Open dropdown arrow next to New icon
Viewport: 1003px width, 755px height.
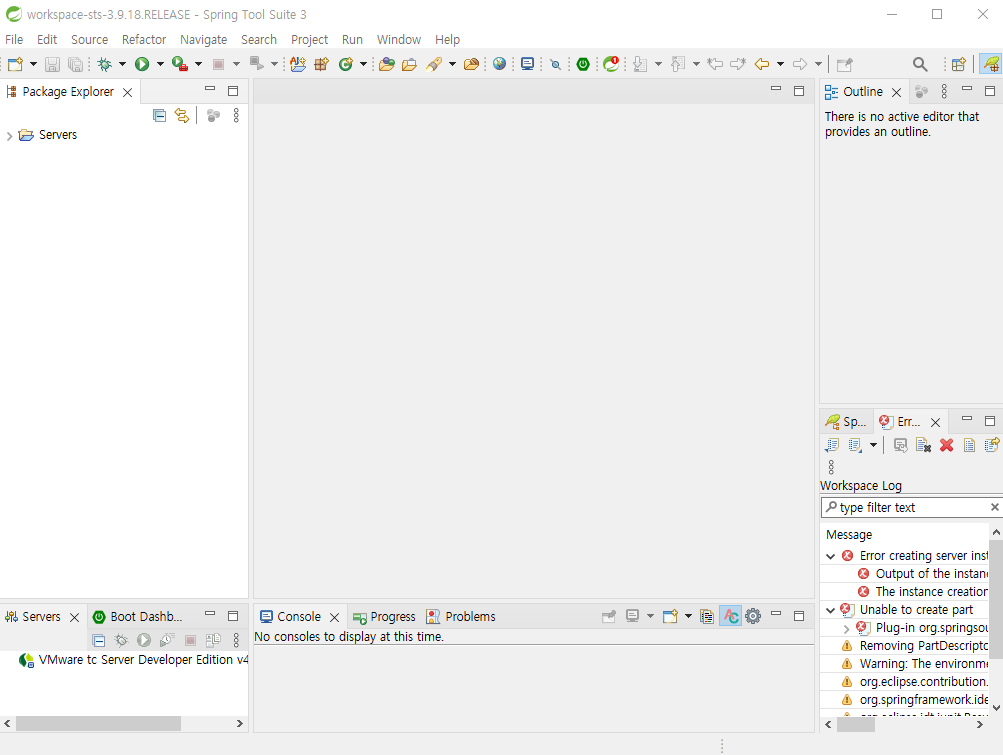pos(33,64)
